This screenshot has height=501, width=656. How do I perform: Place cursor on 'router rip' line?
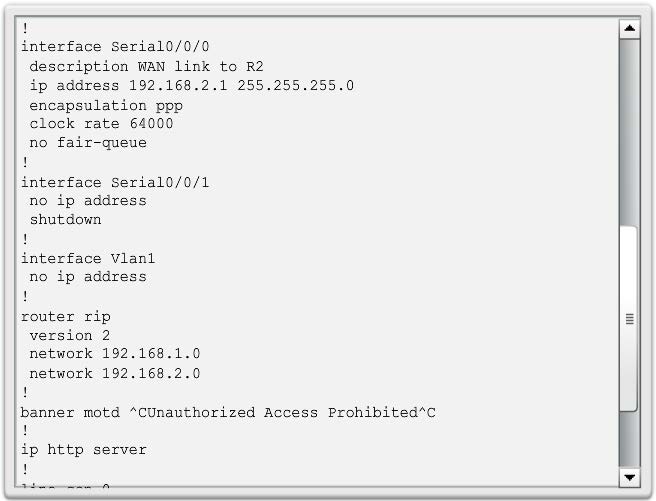point(65,316)
